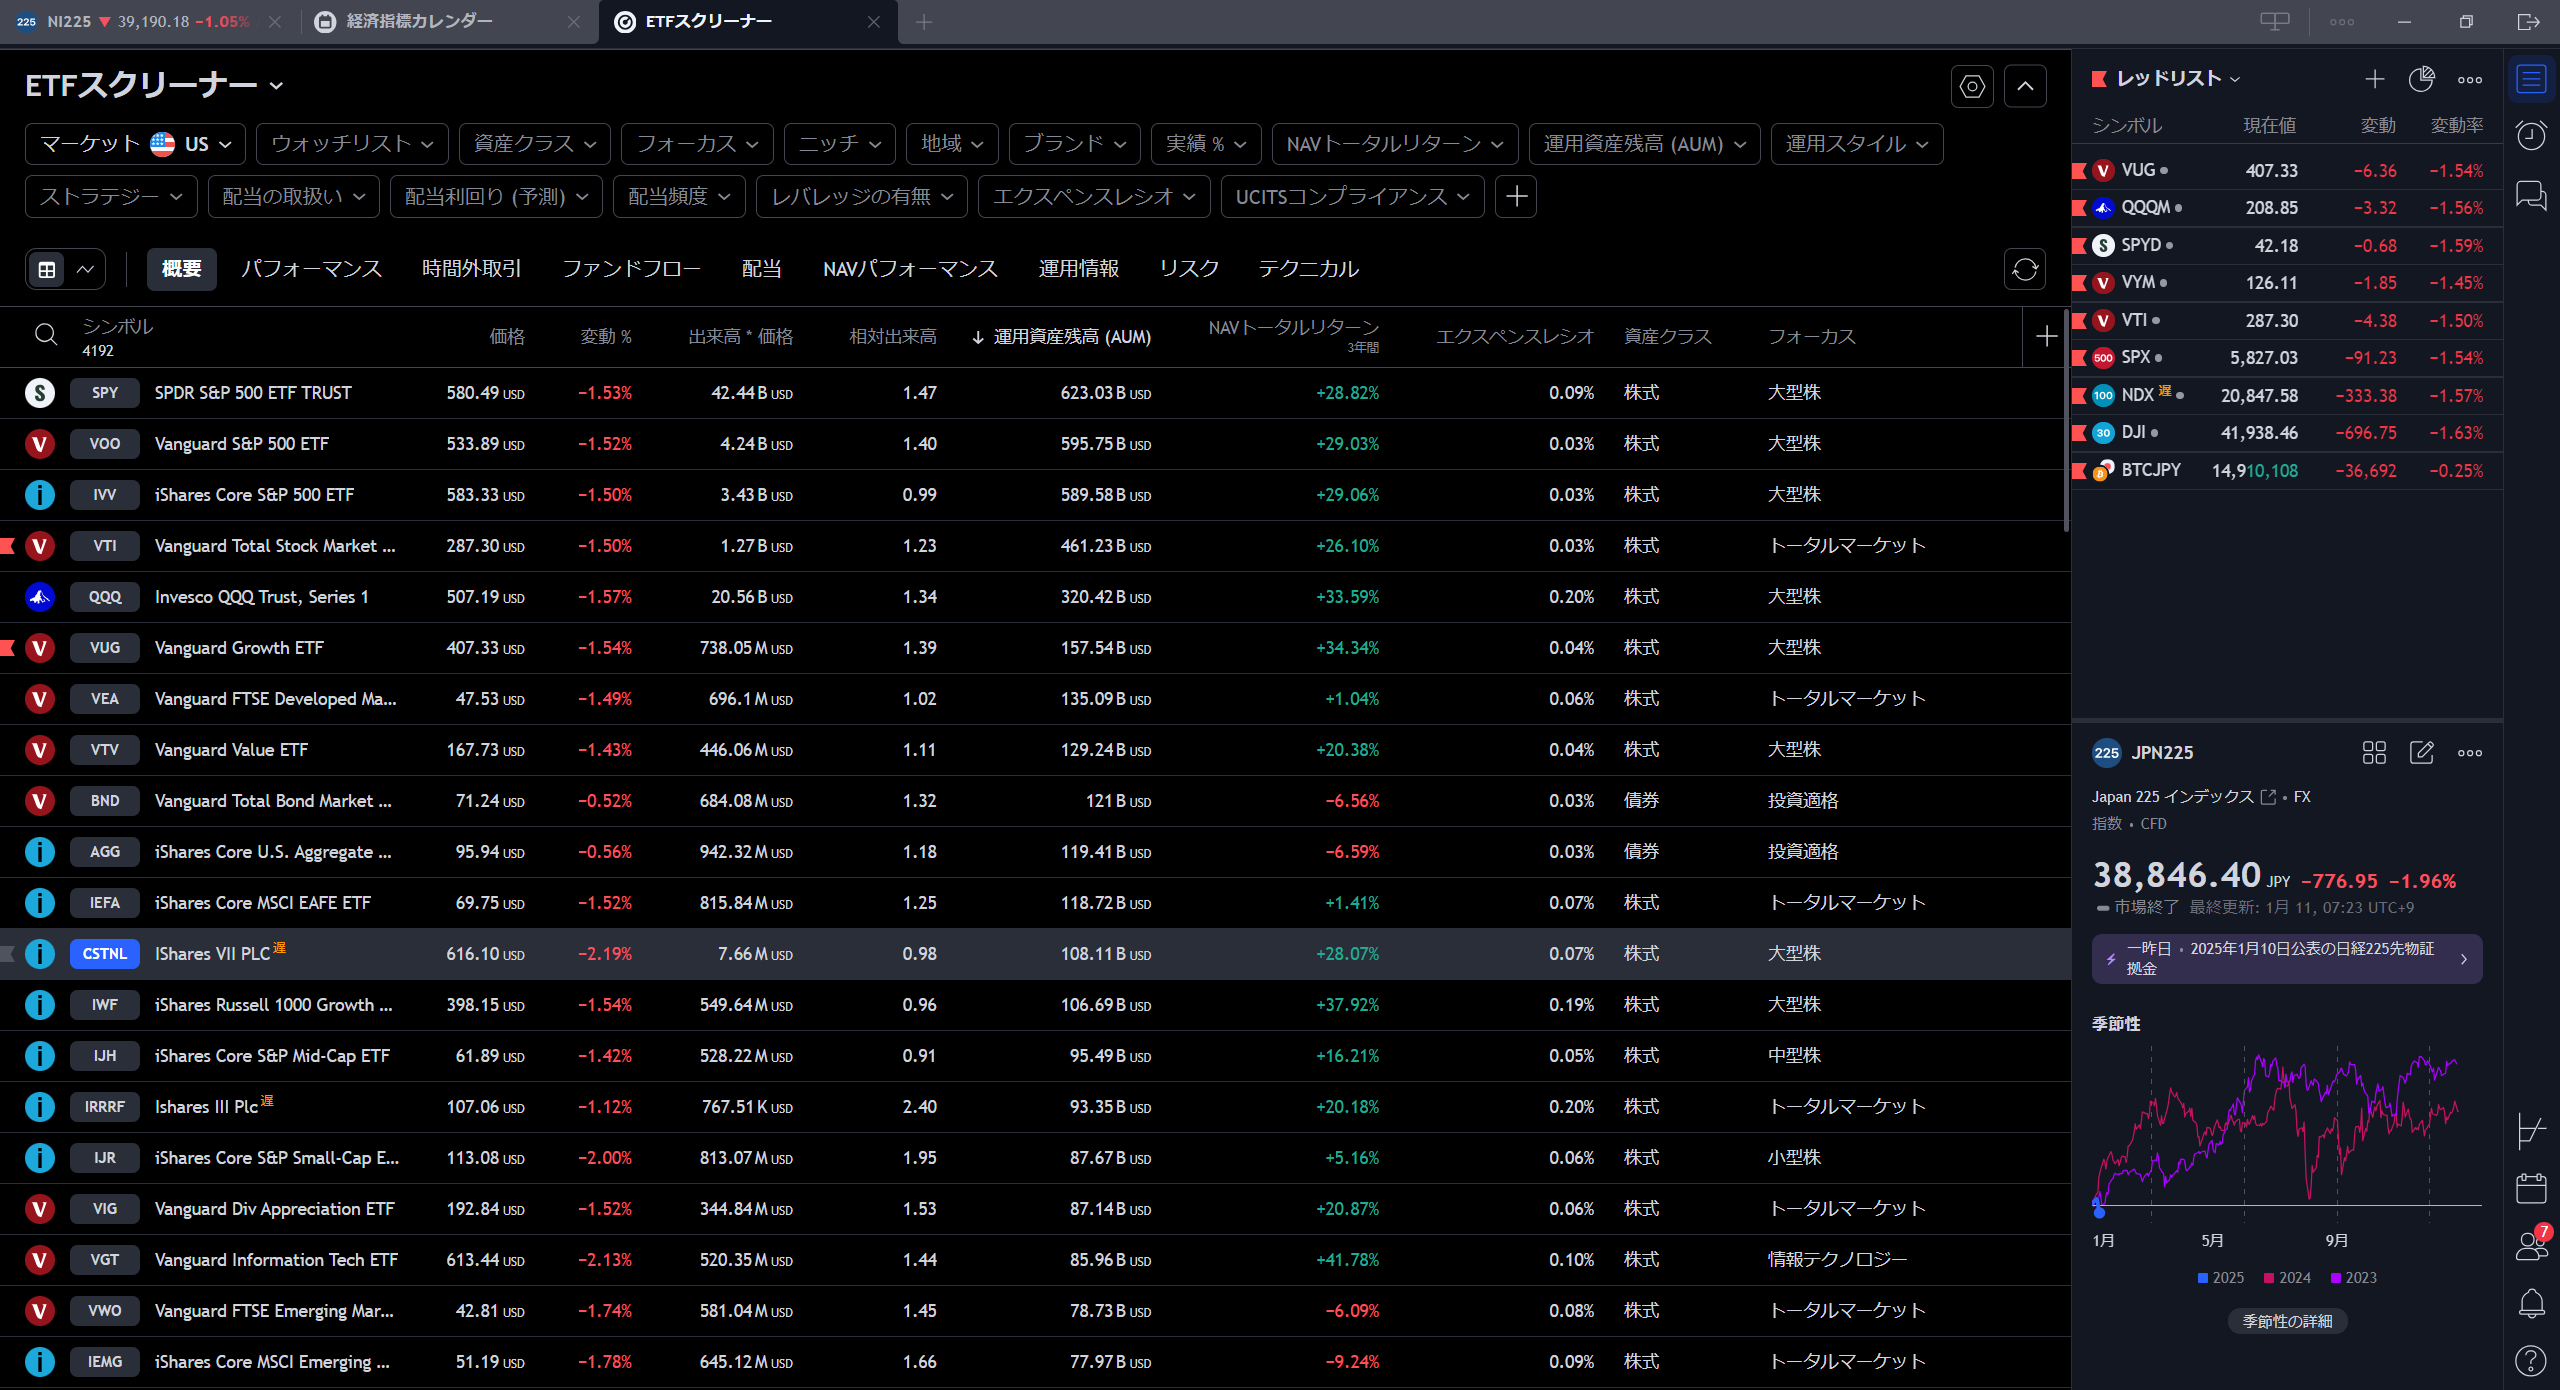The image size is (2560, 1390).
Task: Collapse the filter bar with the chevron button
Action: (2025, 86)
